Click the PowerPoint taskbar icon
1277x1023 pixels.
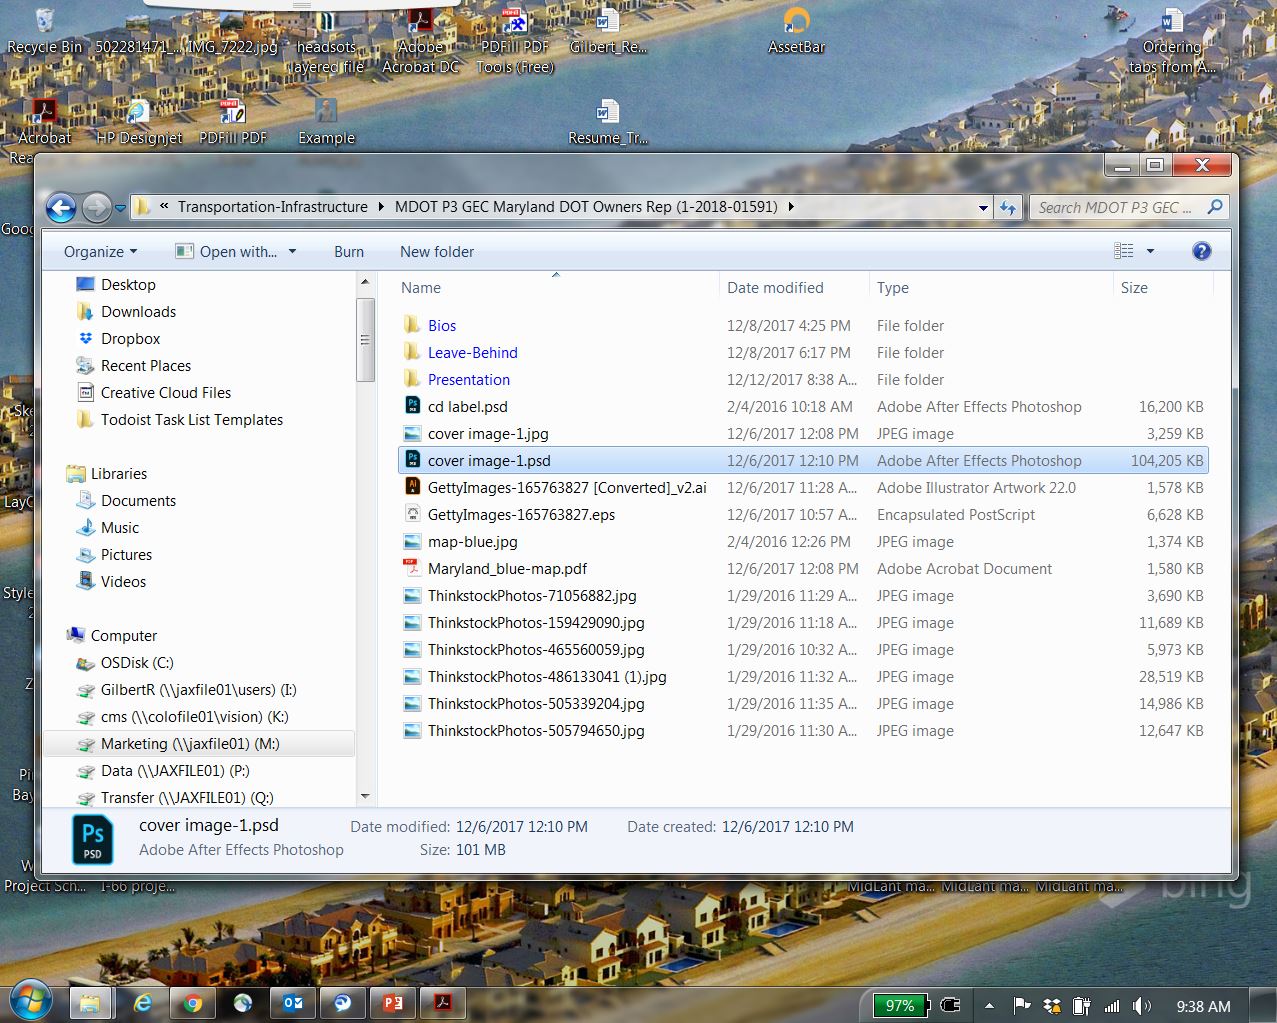pos(392,1004)
